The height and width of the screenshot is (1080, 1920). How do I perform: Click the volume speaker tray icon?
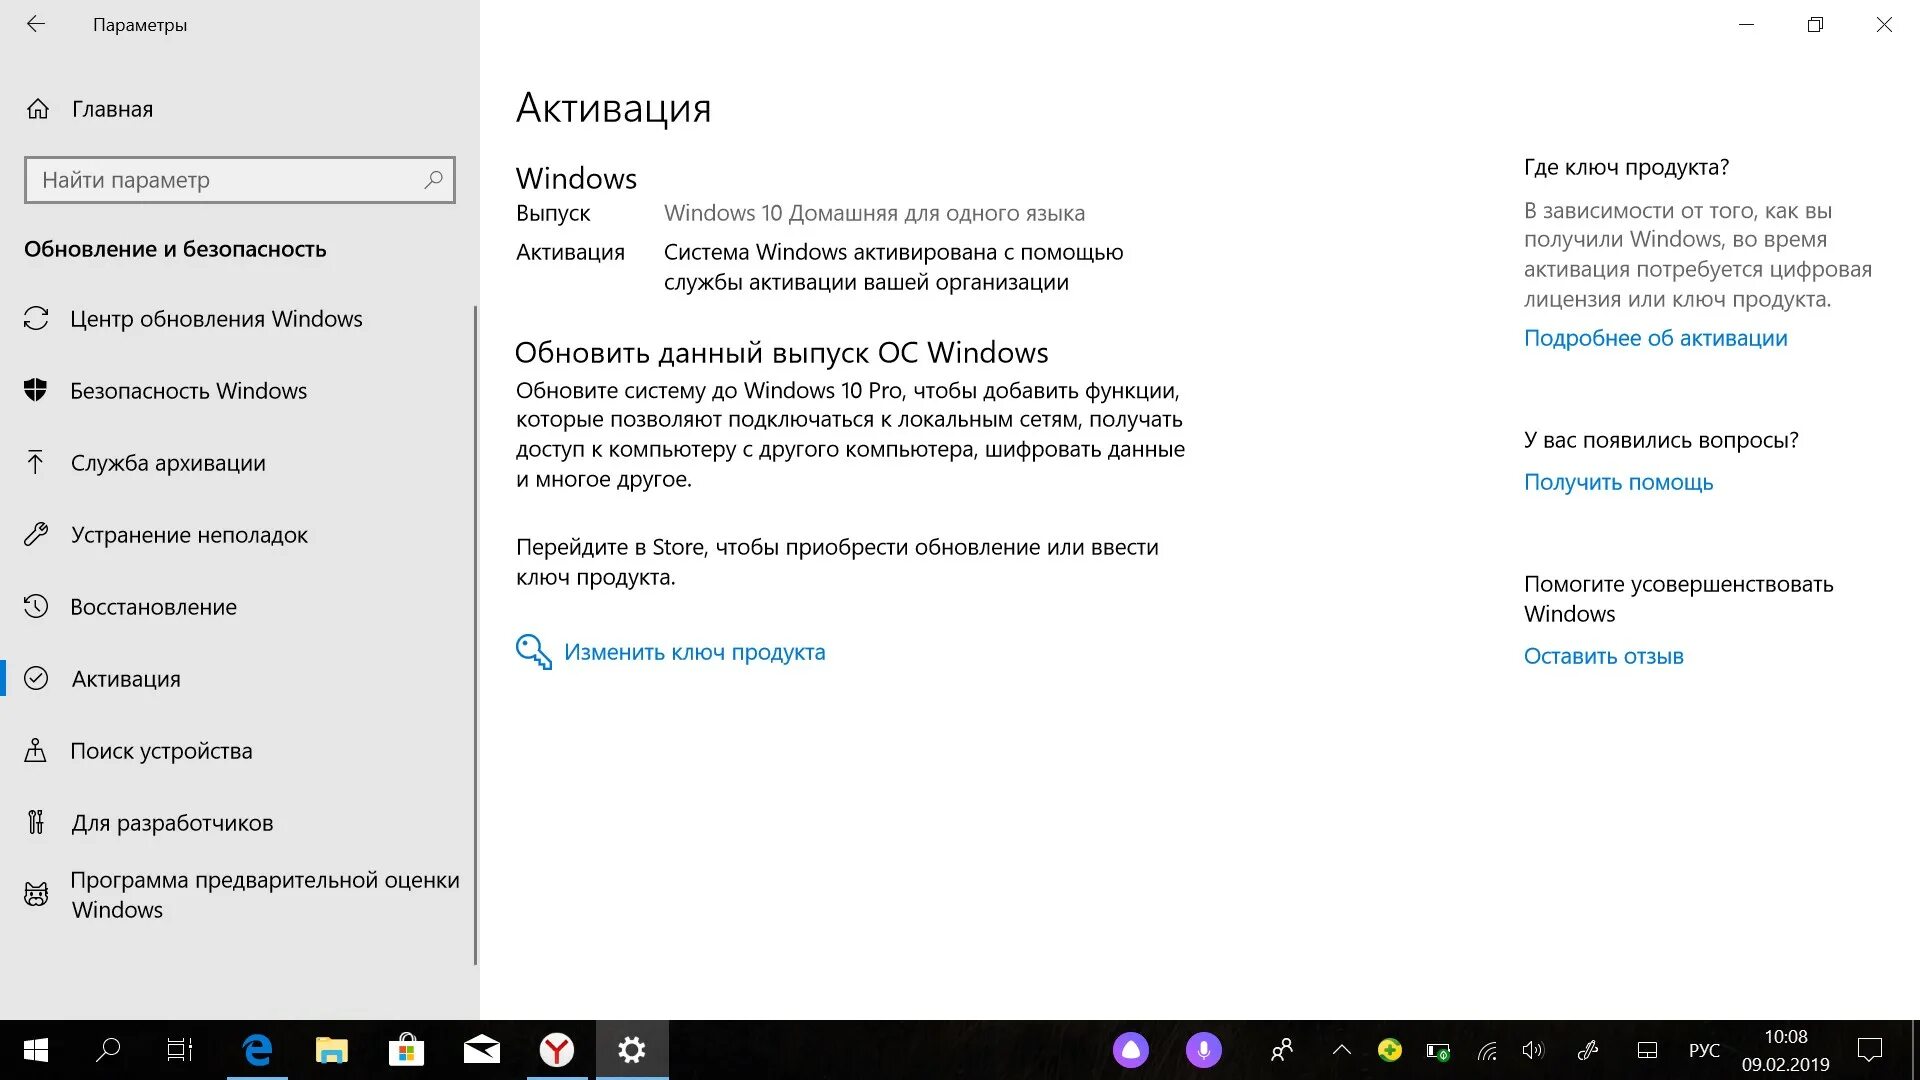pos(1533,1050)
